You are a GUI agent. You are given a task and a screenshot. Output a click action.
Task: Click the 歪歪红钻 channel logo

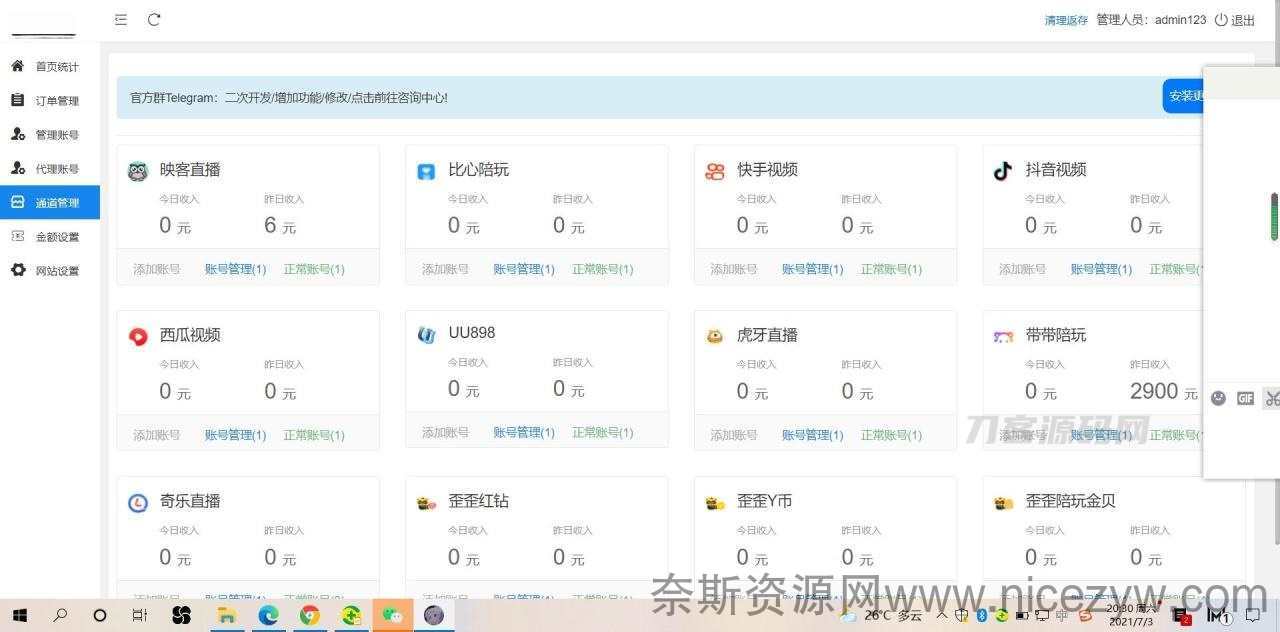point(427,503)
